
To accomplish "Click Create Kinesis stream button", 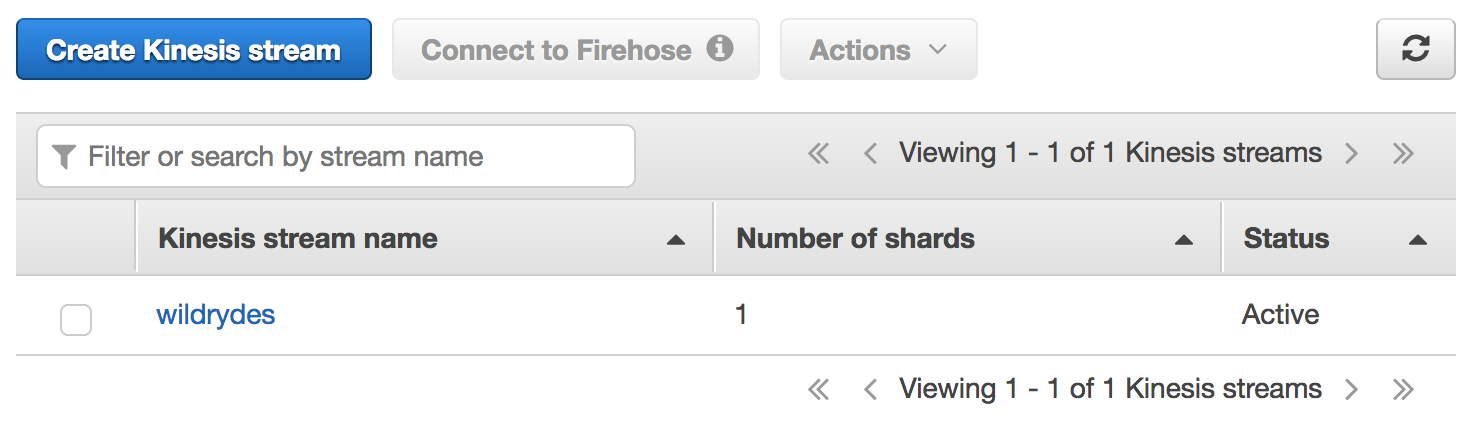I will pos(194,49).
